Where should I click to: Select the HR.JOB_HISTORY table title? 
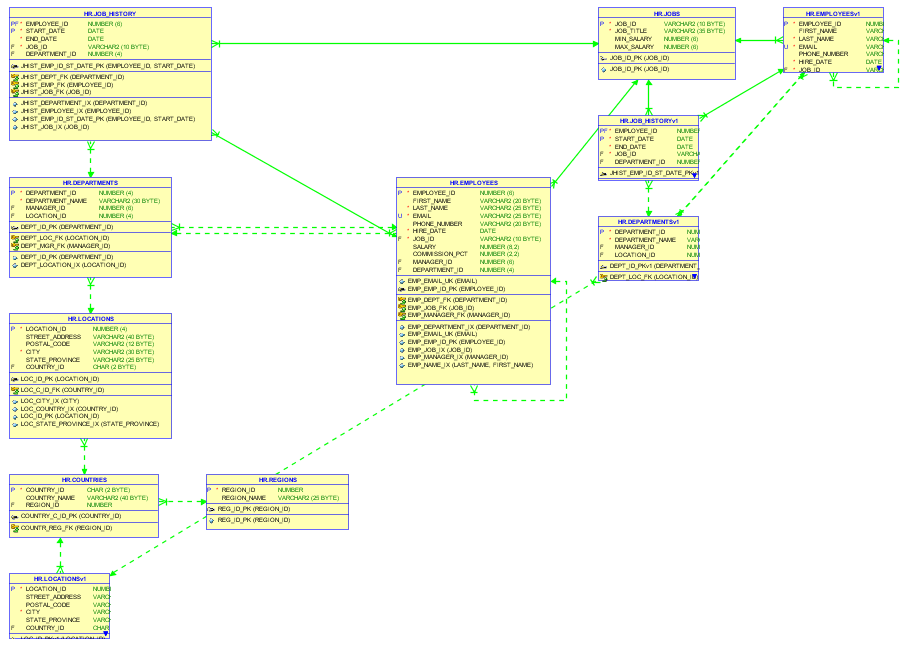click(110, 14)
